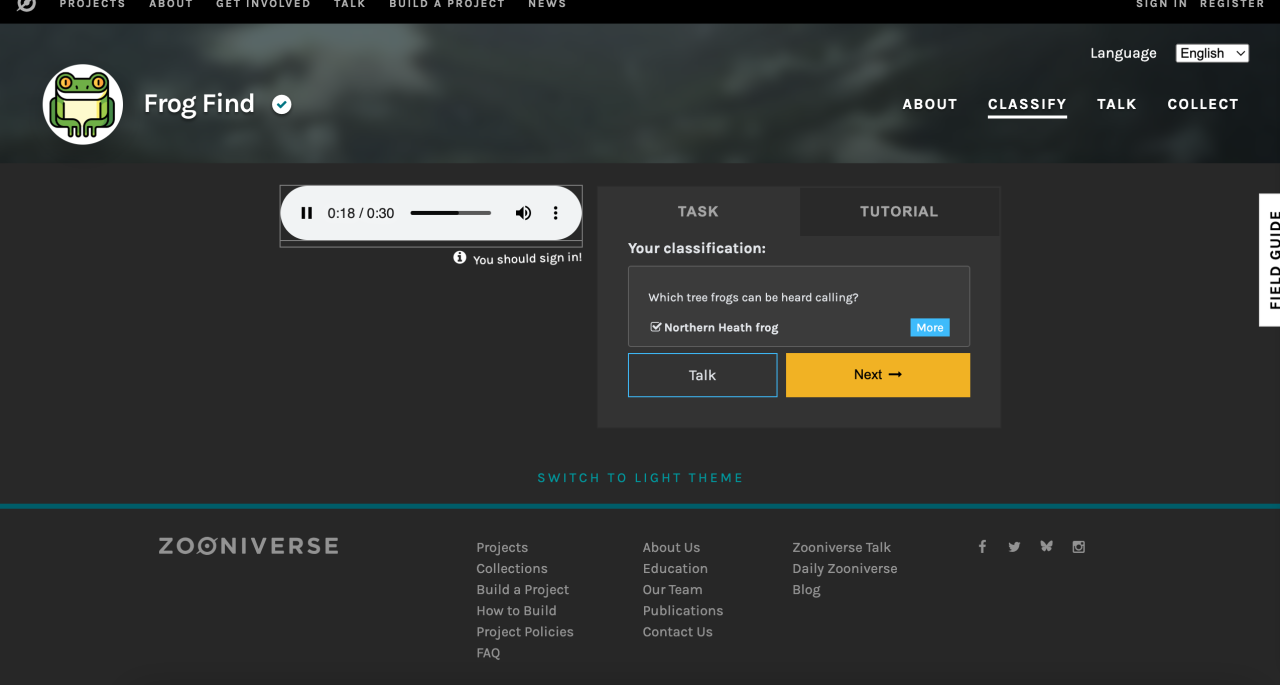Click the Zooniverse logo icon in top bar
Viewport: 1280px width, 685px height.
pyautogui.click(x=27, y=5)
